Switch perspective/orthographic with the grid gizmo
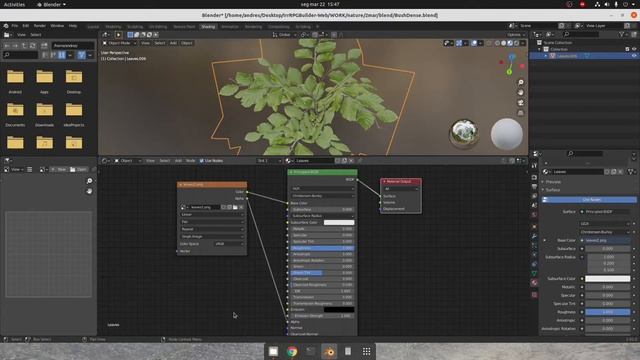The image size is (640, 360). click(521, 113)
